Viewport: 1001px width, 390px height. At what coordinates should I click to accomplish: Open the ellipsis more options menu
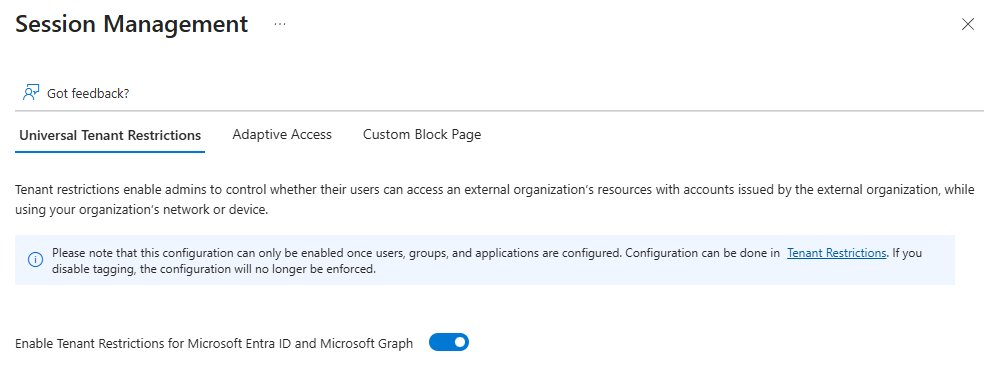(280, 24)
